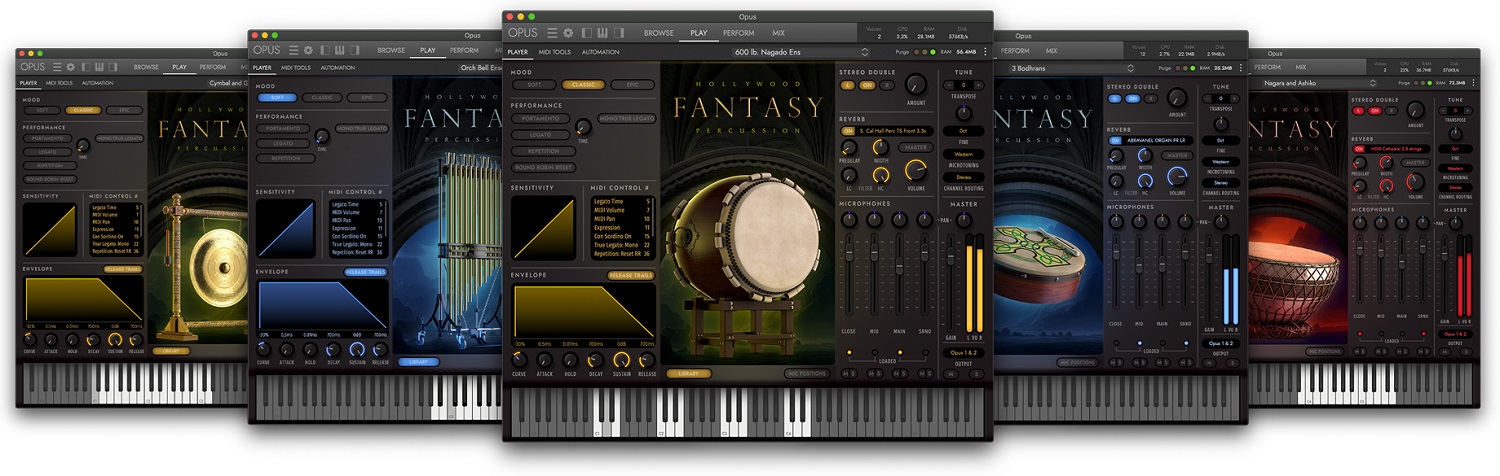Adjust envelope Curve knob in center window
1500x476 pixels.
(519, 359)
